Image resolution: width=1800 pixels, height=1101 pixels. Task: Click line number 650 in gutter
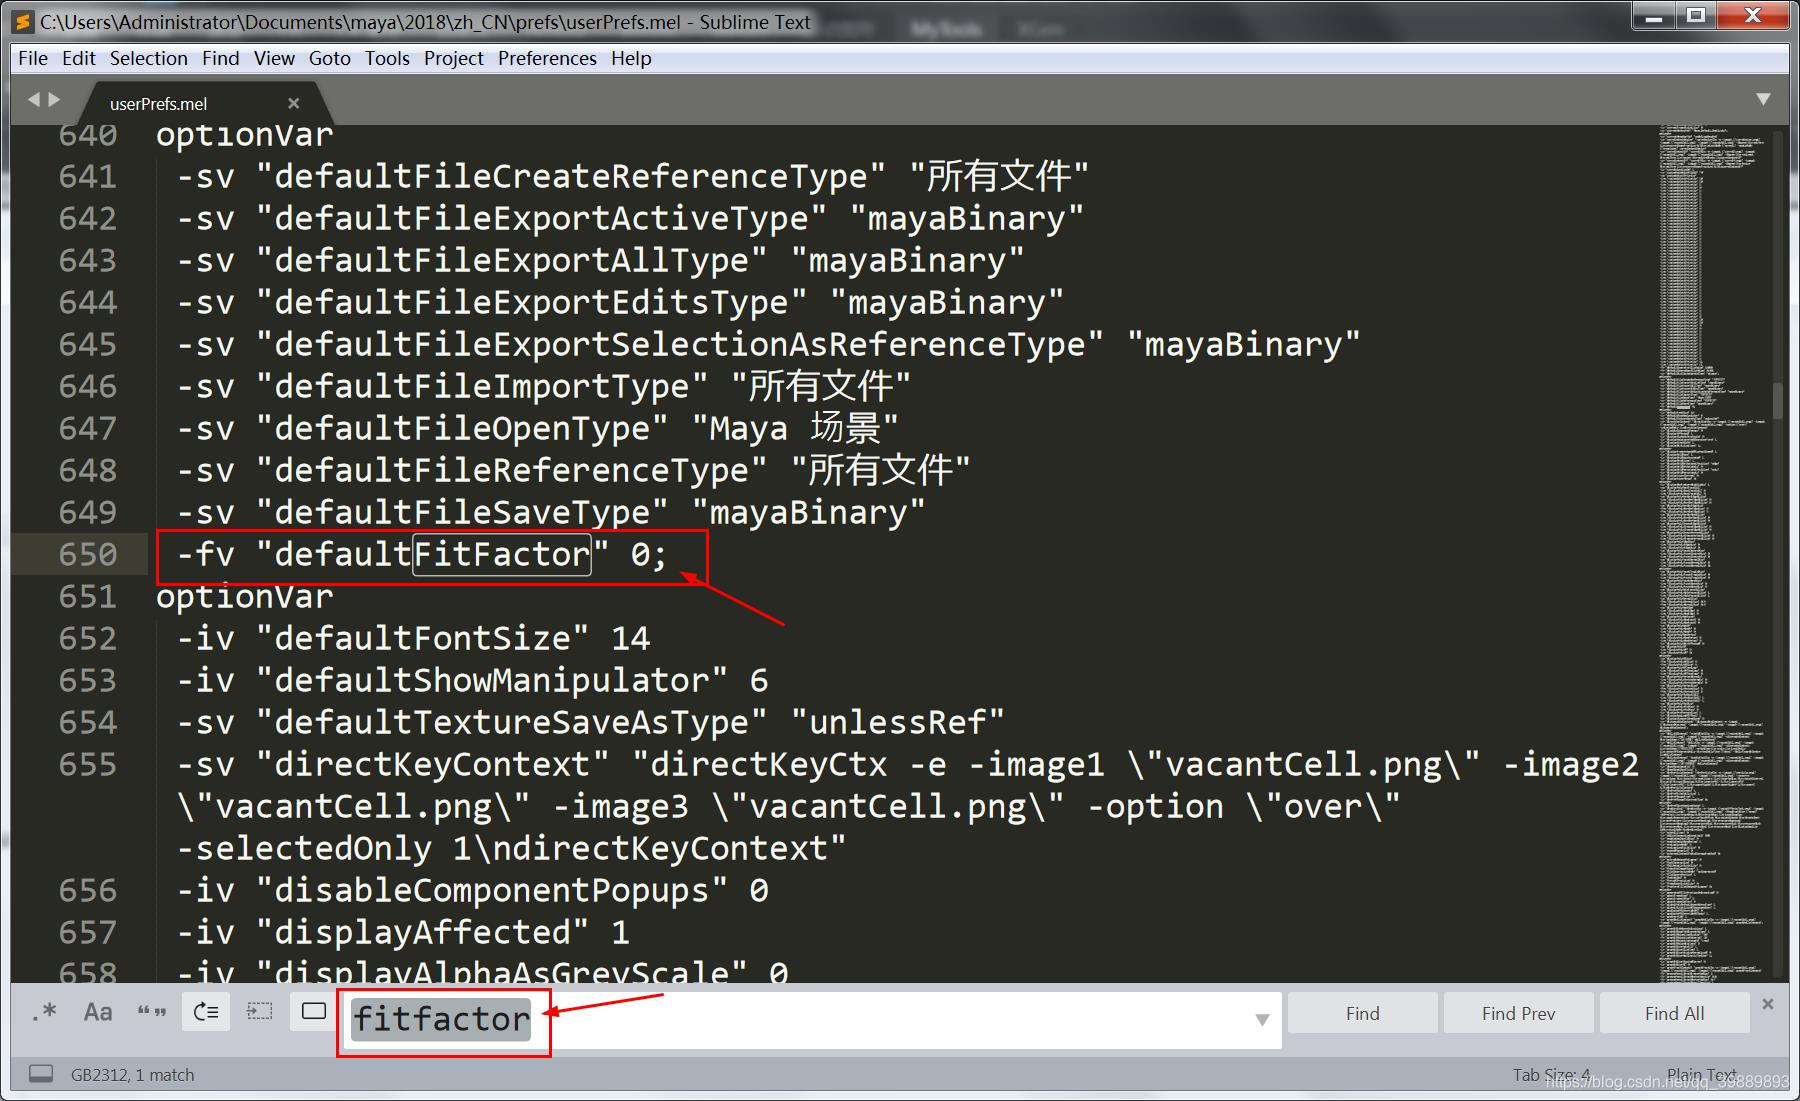88,554
